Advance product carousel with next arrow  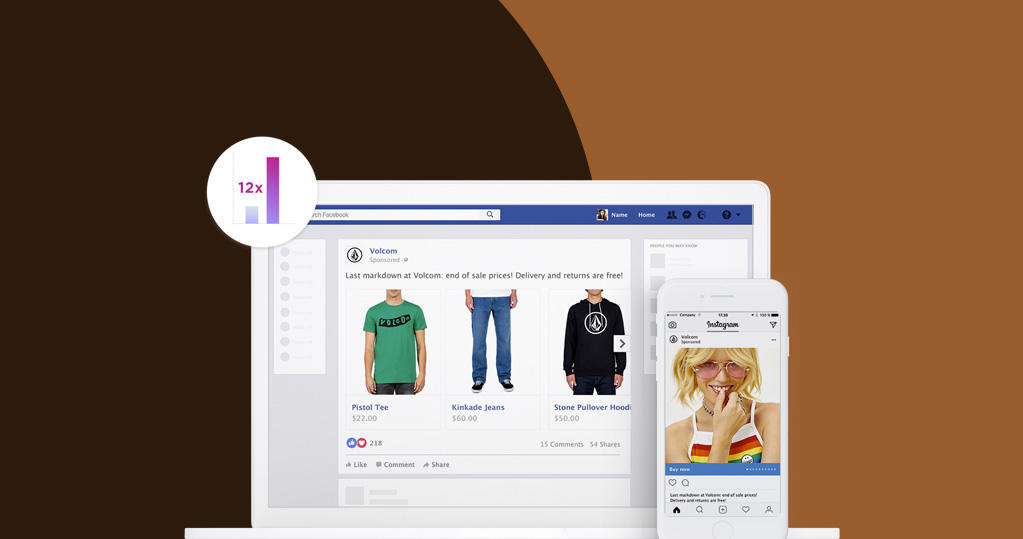click(x=621, y=344)
